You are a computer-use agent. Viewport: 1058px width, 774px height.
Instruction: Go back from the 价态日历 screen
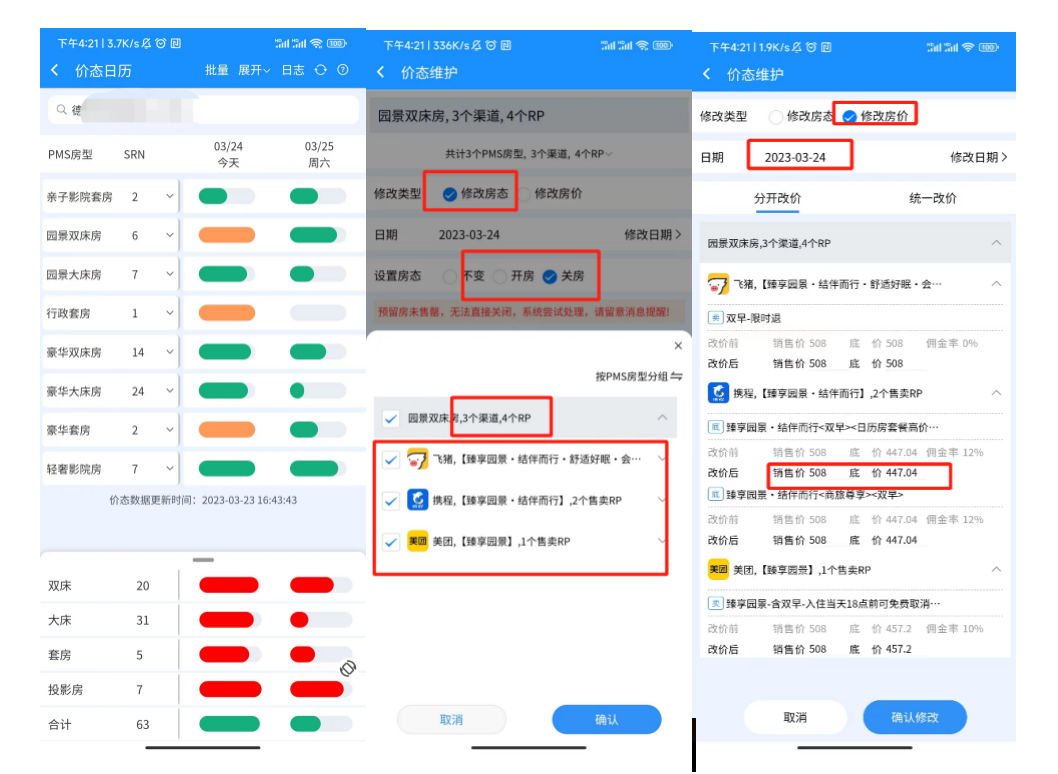55,70
